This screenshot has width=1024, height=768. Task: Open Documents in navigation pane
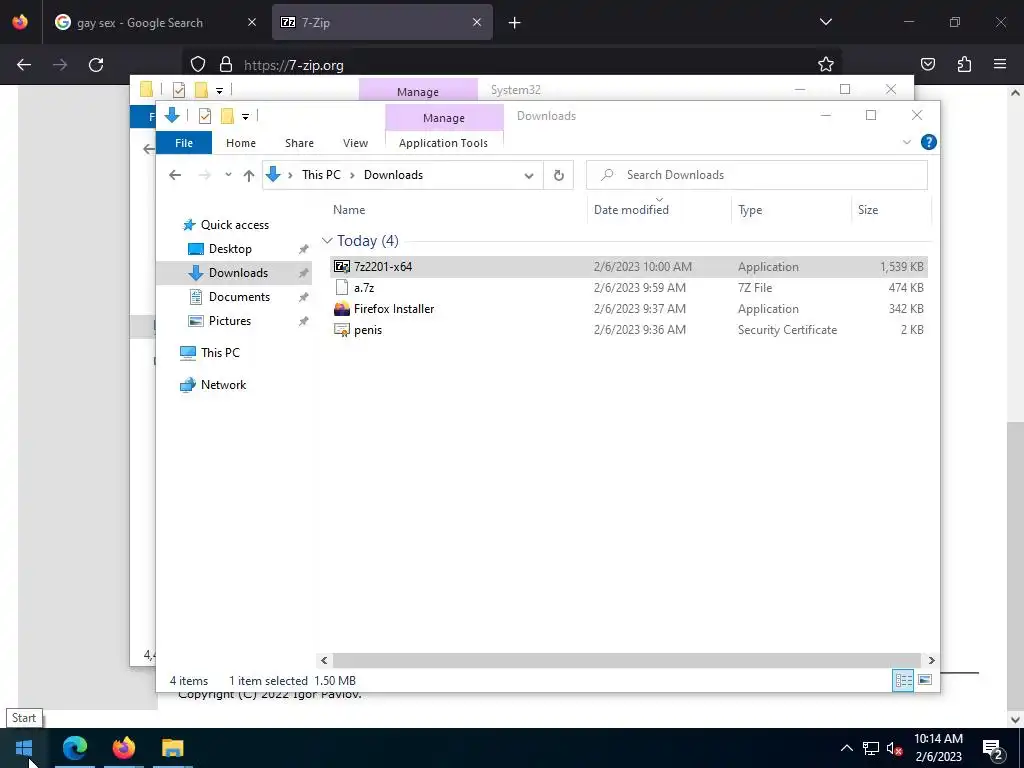pos(239,297)
